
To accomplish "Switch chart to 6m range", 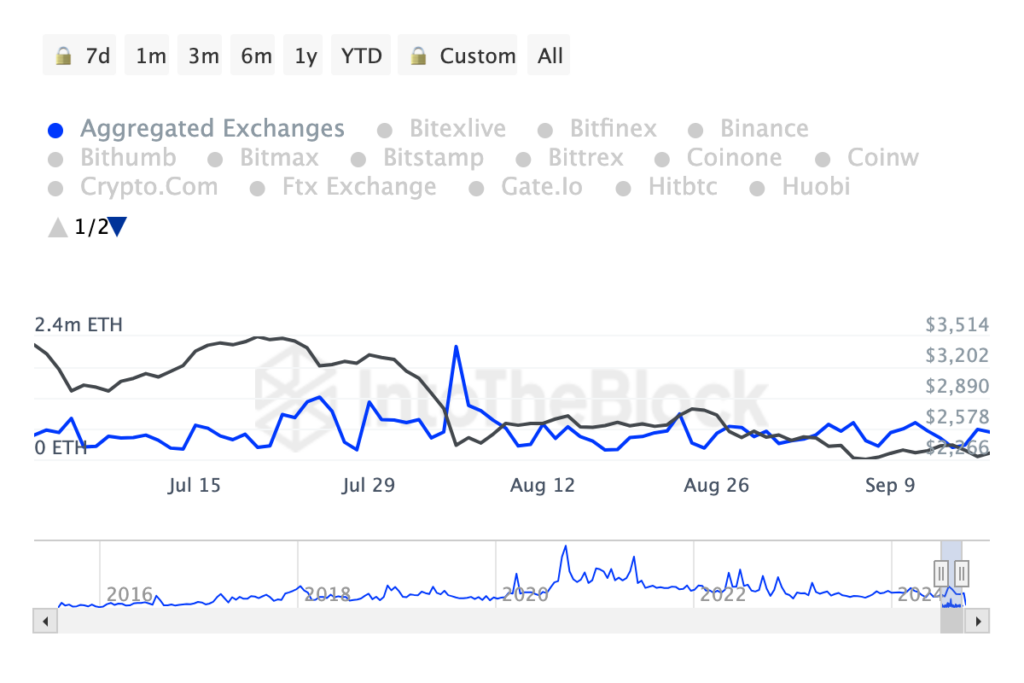I will tap(253, 55).
